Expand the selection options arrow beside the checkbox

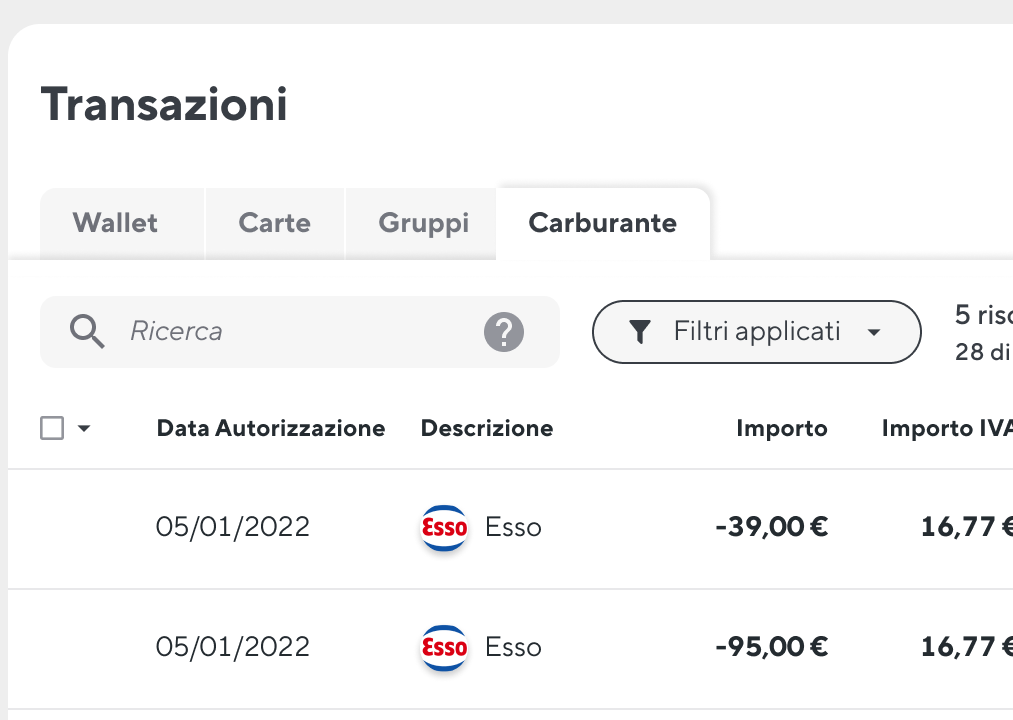[84, 428]
